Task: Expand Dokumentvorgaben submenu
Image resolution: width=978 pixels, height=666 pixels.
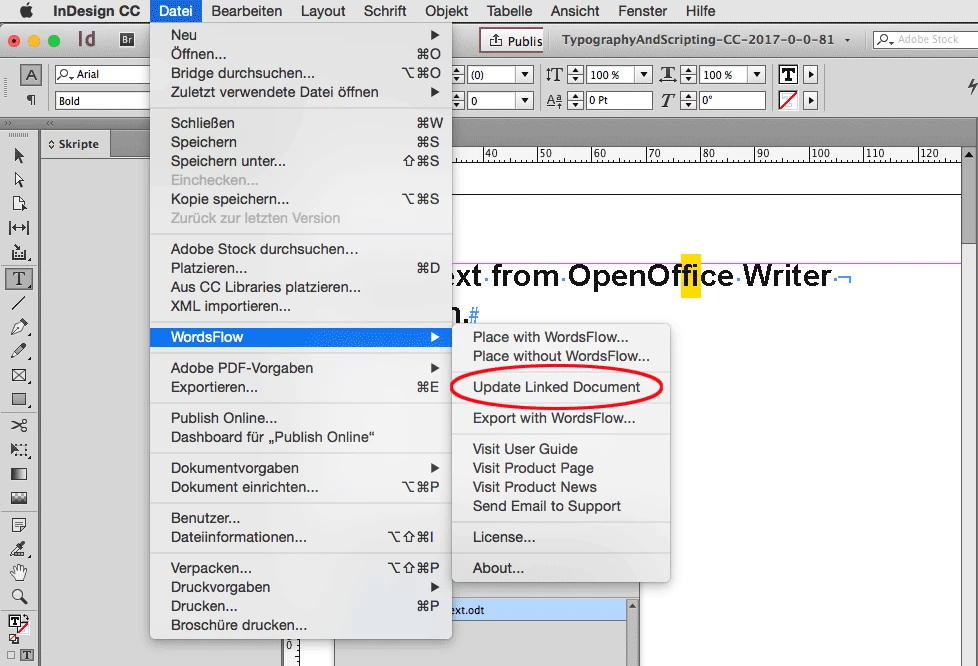Action: [x=301, y=468]
